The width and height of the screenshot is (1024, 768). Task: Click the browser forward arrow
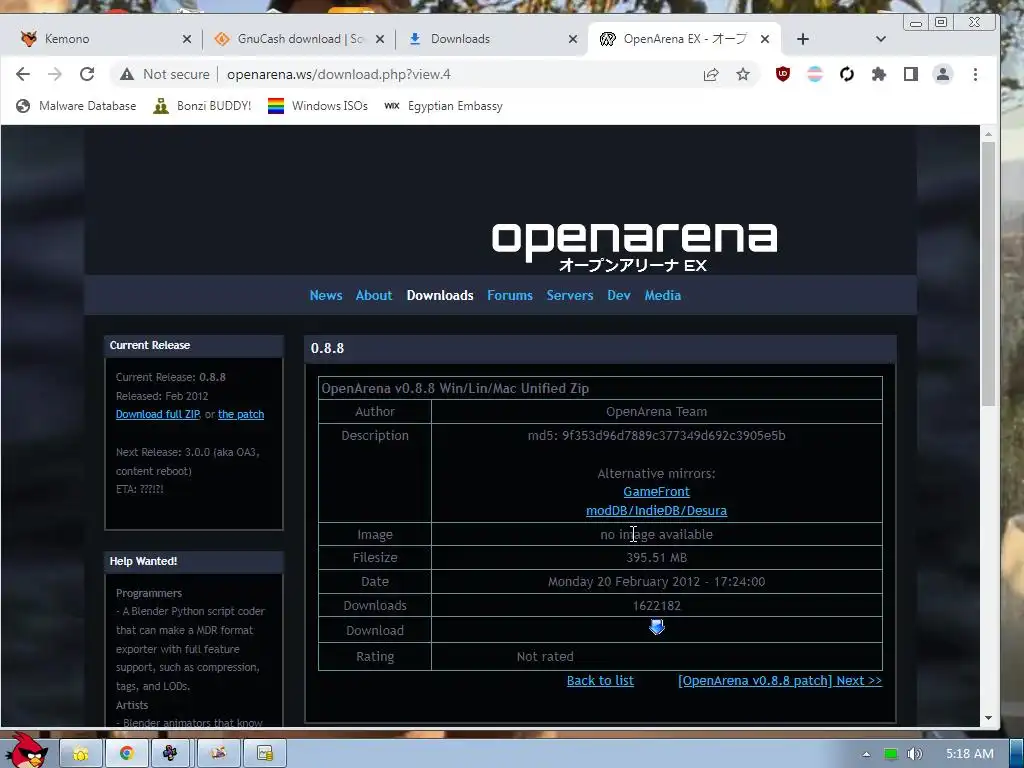coord(55,74)
